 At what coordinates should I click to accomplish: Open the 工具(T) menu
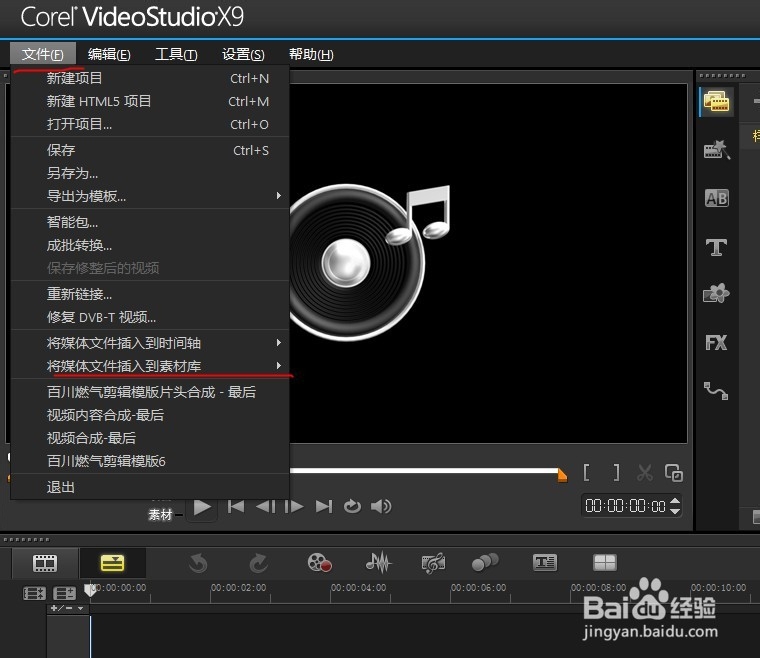pos(176,54)
